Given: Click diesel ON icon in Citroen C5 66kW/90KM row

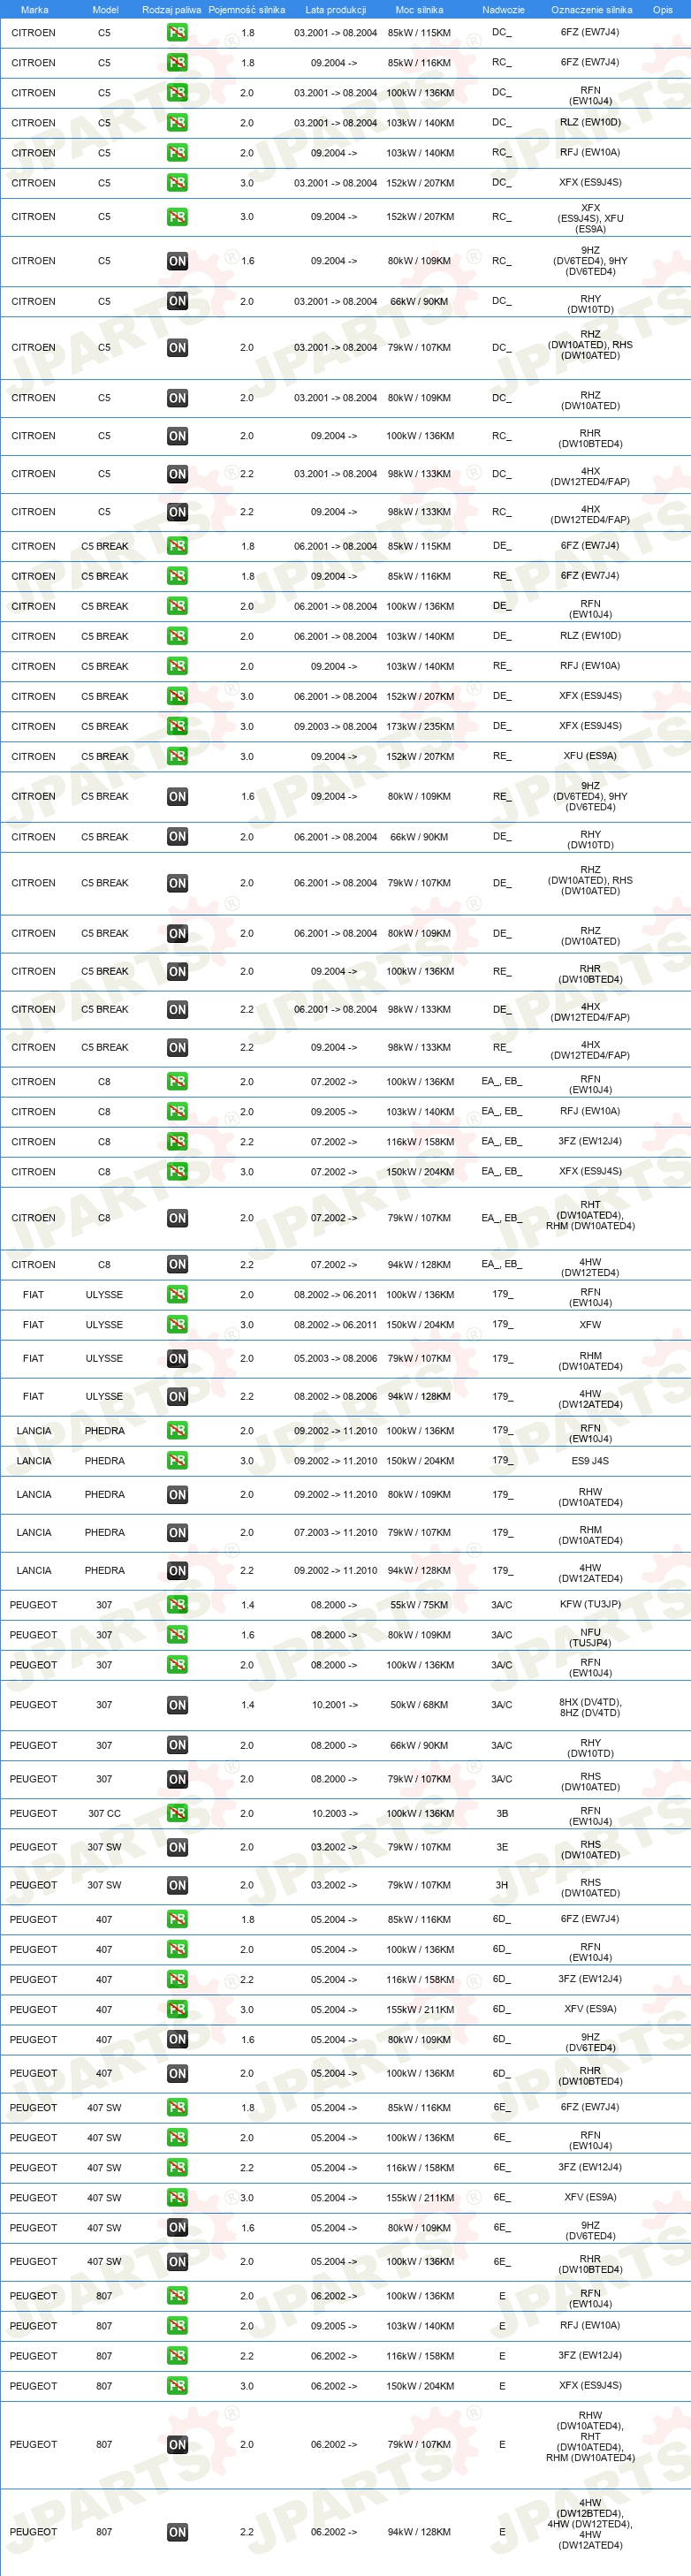Looking at the screenshot, I should pyautogui.click(x=177, y=301).
